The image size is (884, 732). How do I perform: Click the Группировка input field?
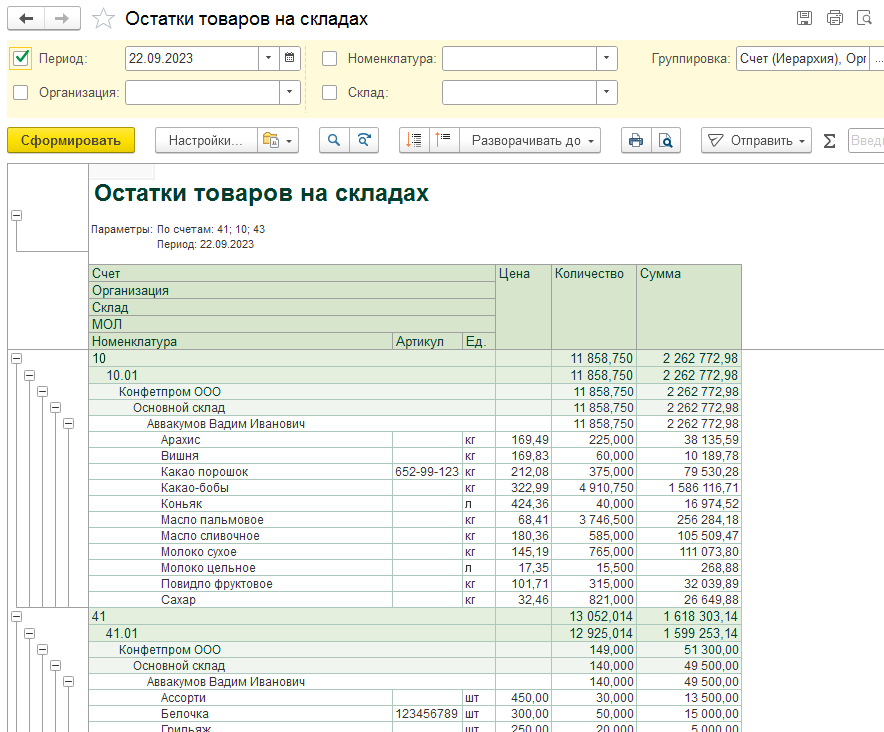point(803,58)
